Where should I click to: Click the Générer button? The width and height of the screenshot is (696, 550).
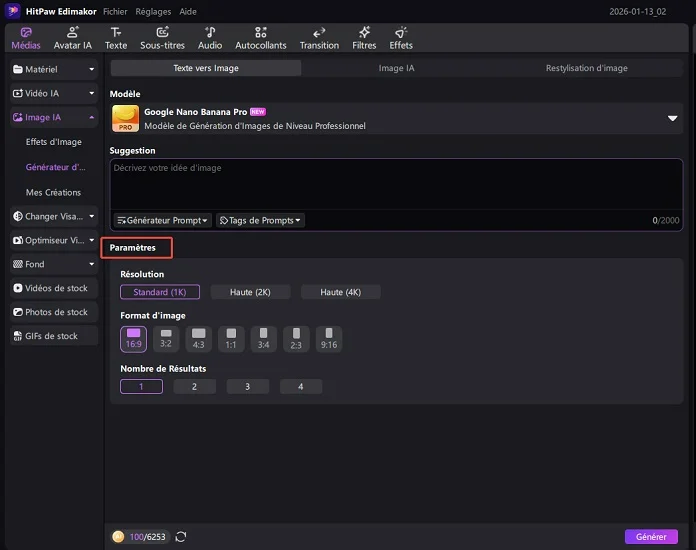[x=650, y=537]
